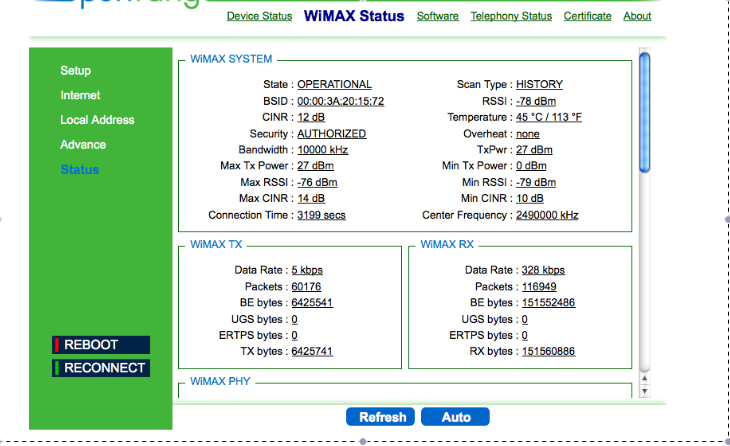Image resolution: width=730 pixels, height=446 pixels.
Task: Choose Local Address in the sidebar
Action: pyautogui.click(x=97, y=120)
